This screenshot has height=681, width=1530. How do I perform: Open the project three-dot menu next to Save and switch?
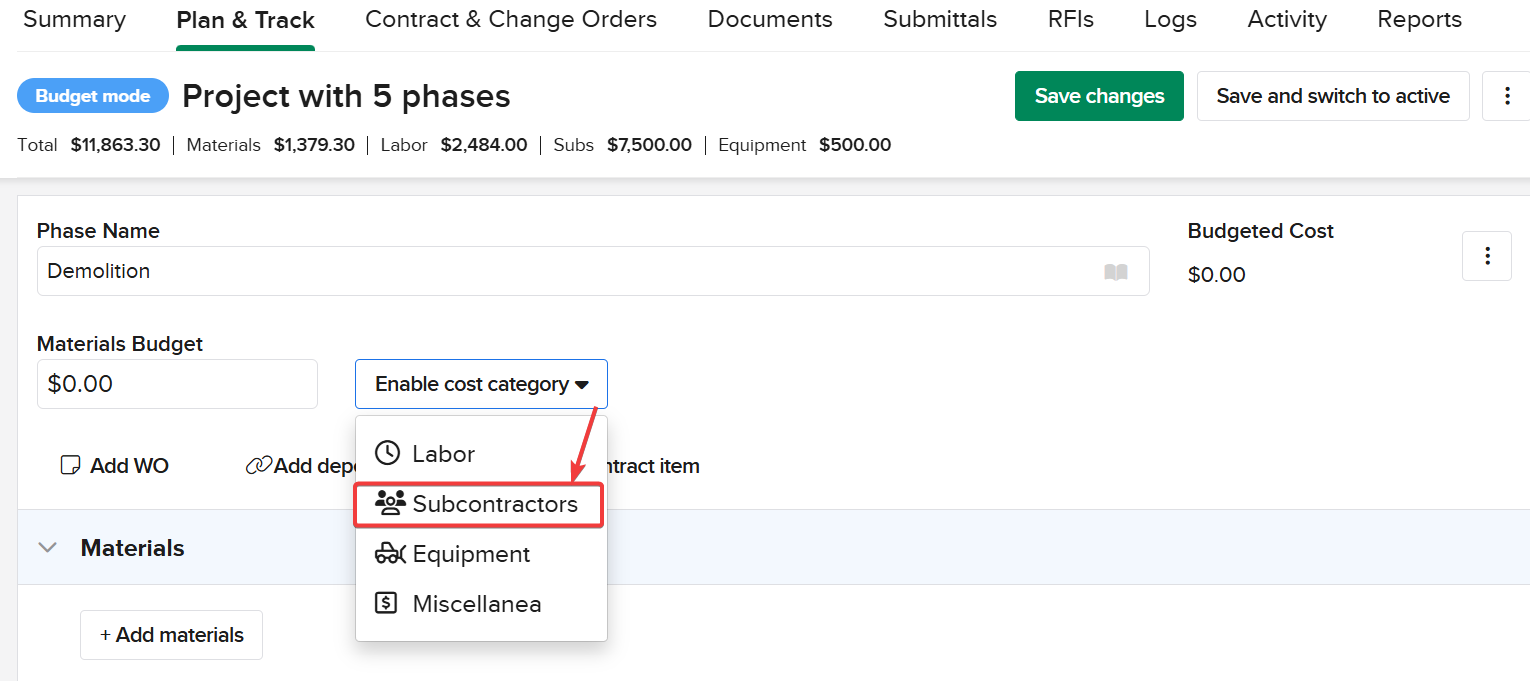pos(1507,96)
